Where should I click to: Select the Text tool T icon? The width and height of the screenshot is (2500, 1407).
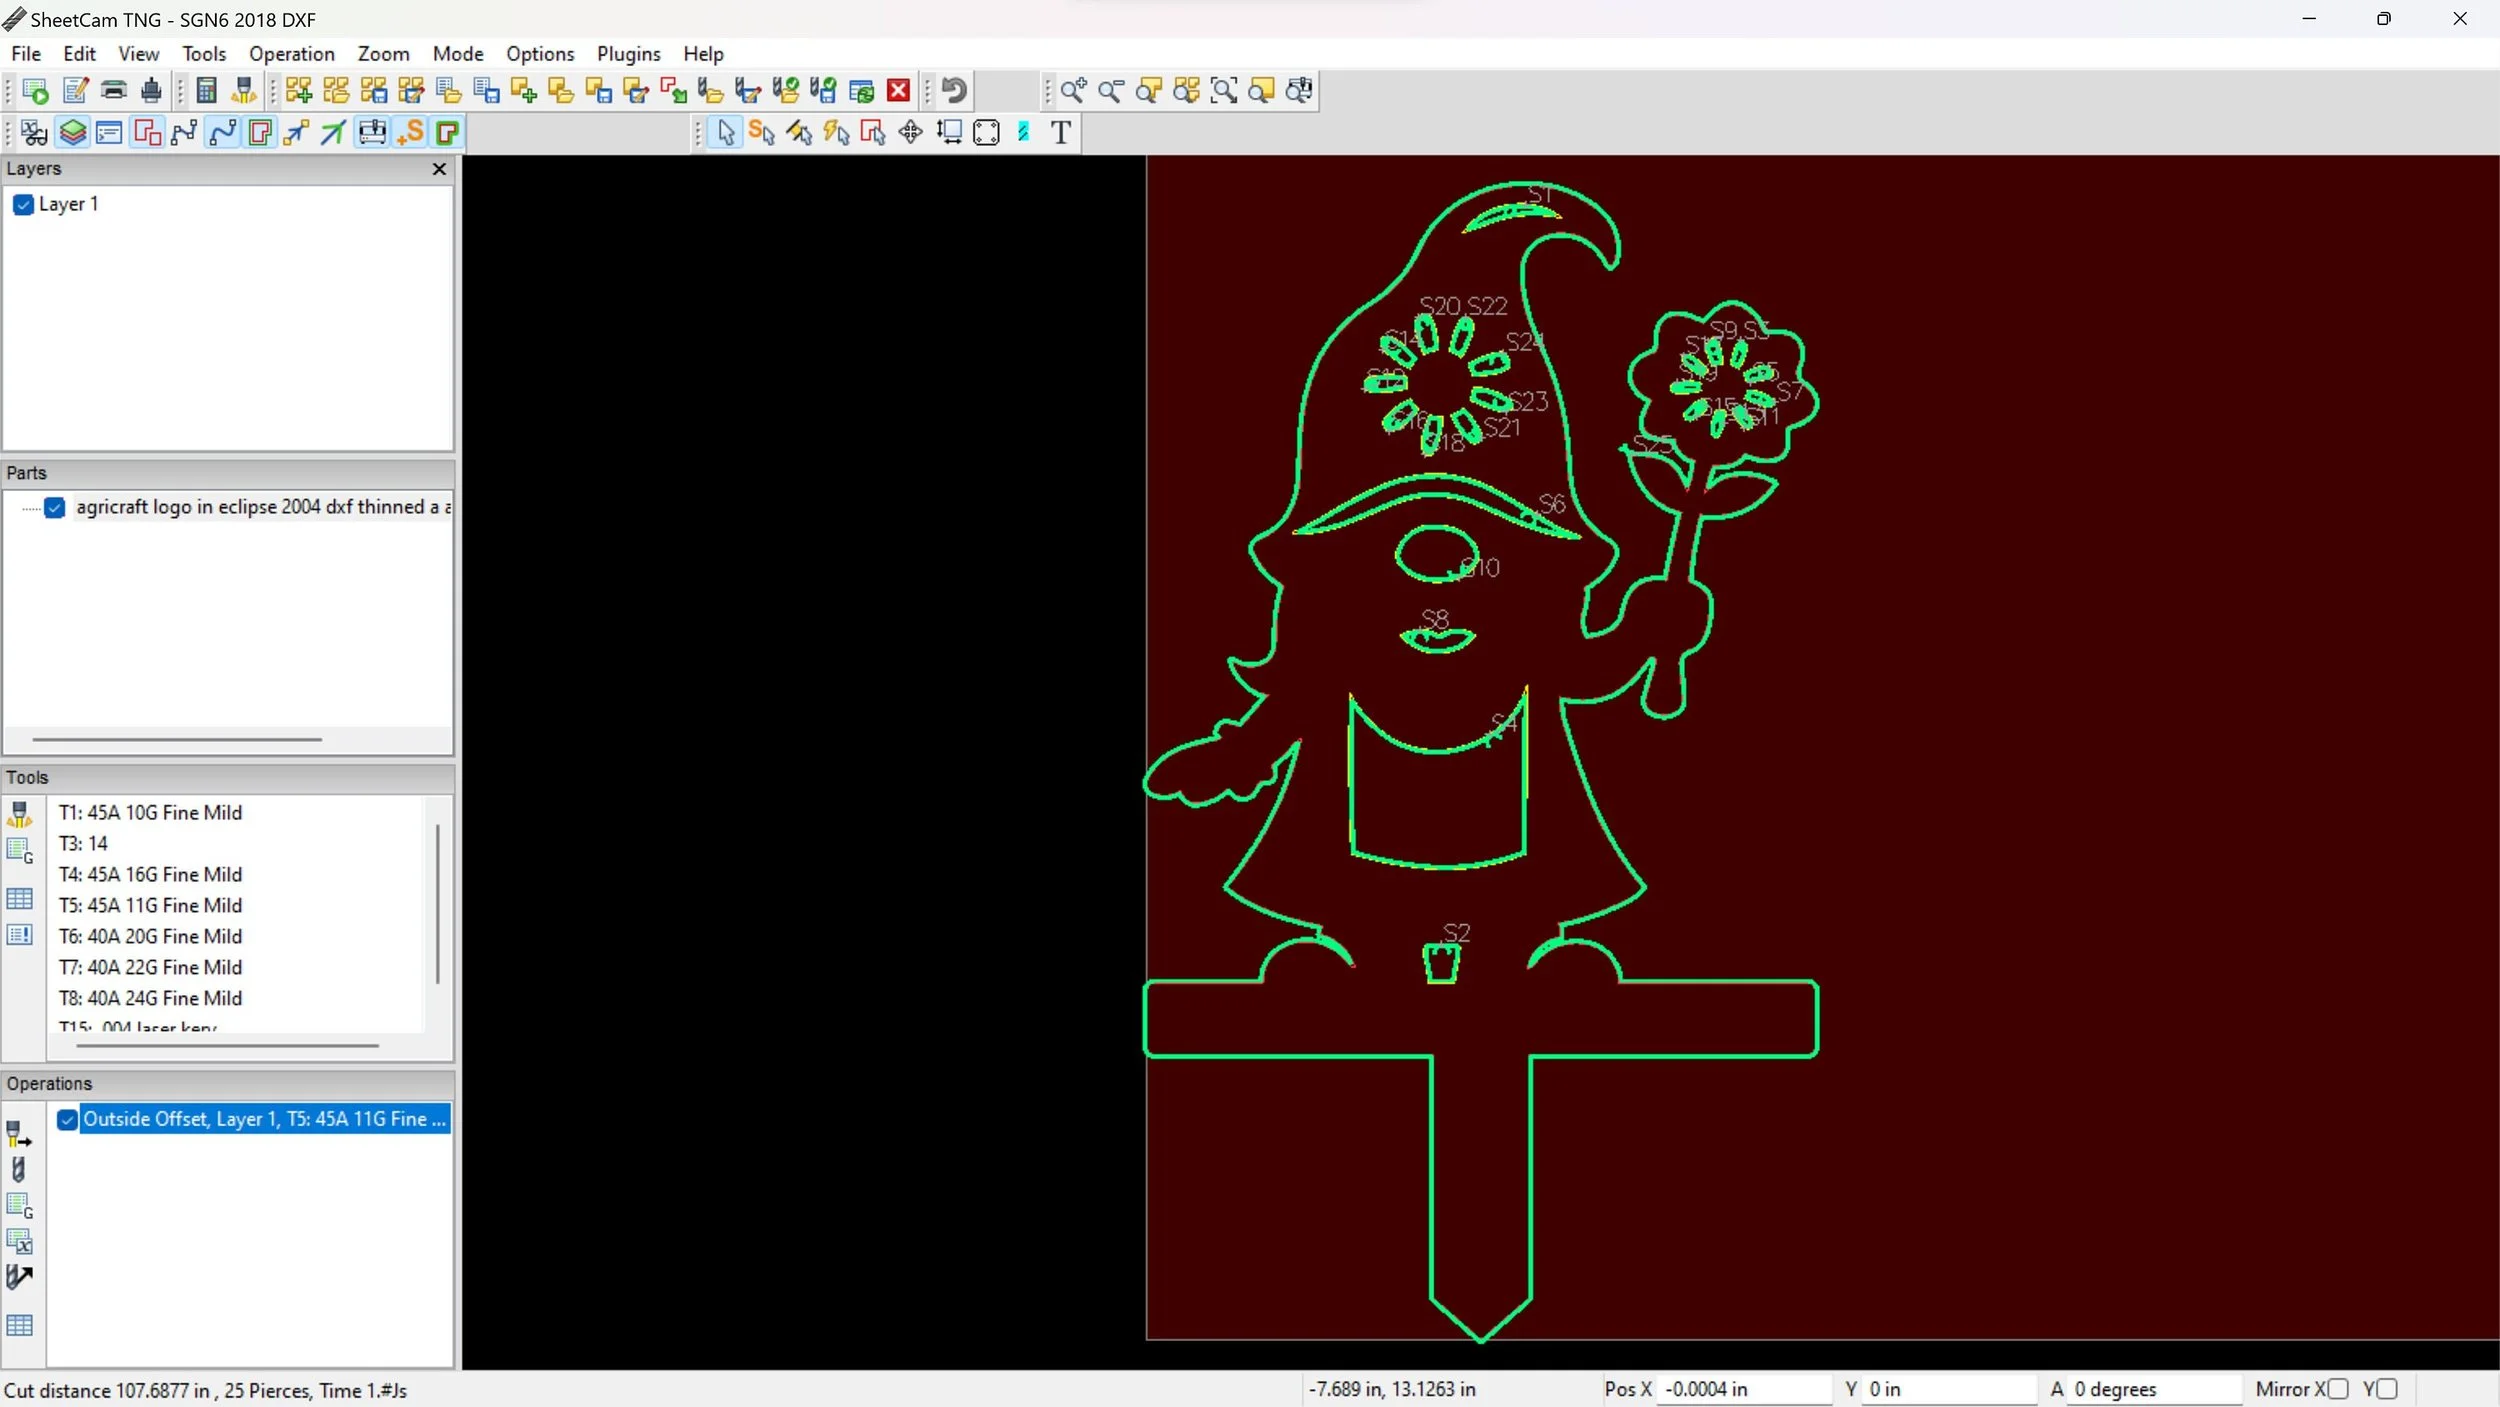[x=1060, y=132]
